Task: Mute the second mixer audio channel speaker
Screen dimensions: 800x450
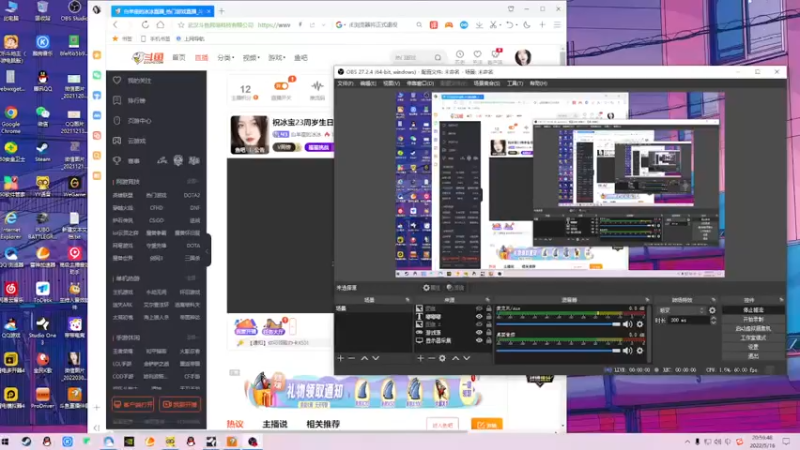Action: [x=628, y=351]
